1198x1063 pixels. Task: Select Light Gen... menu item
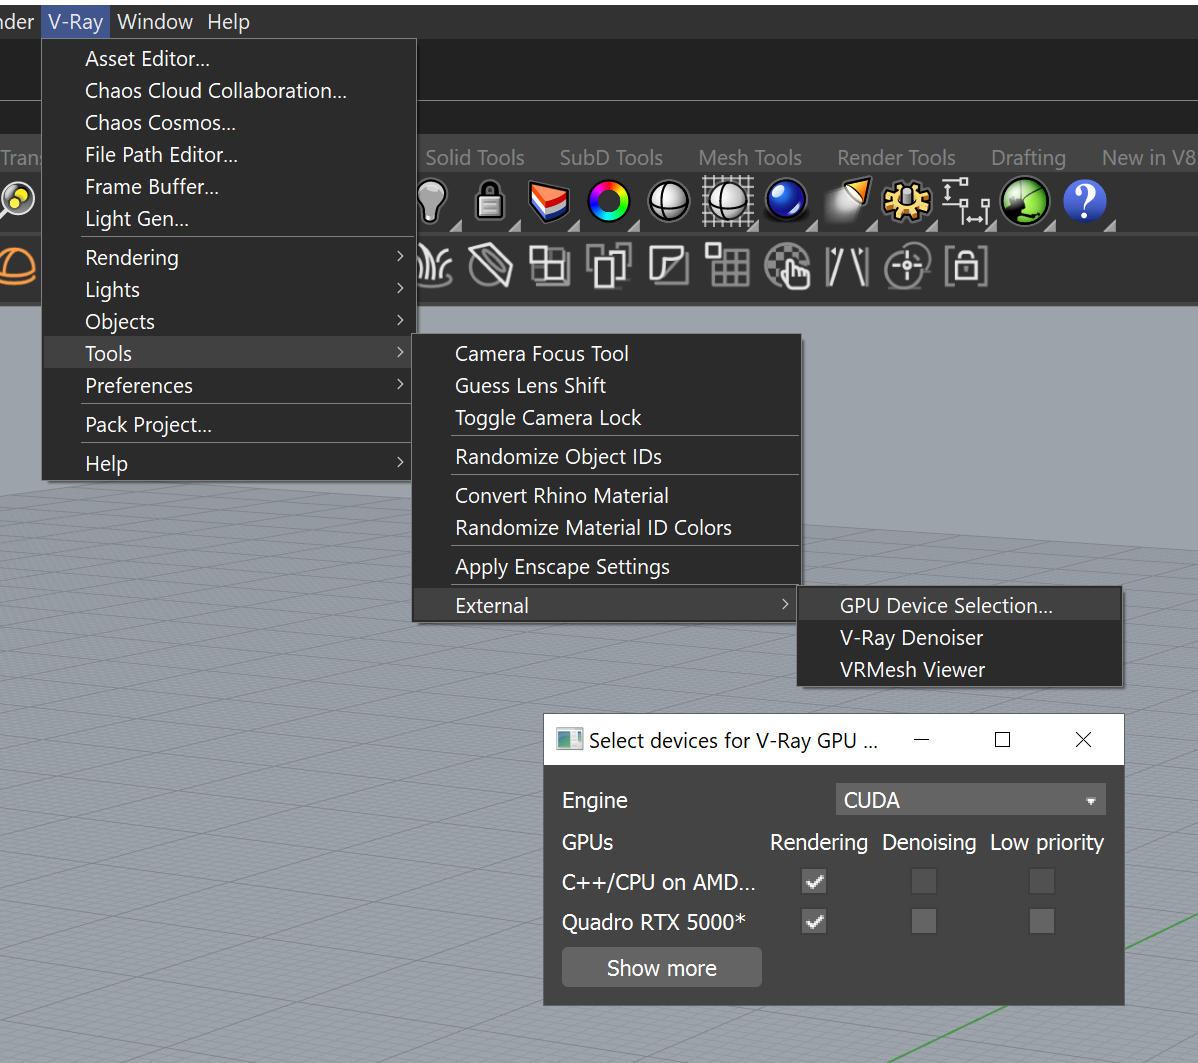(x=228, y=219)
